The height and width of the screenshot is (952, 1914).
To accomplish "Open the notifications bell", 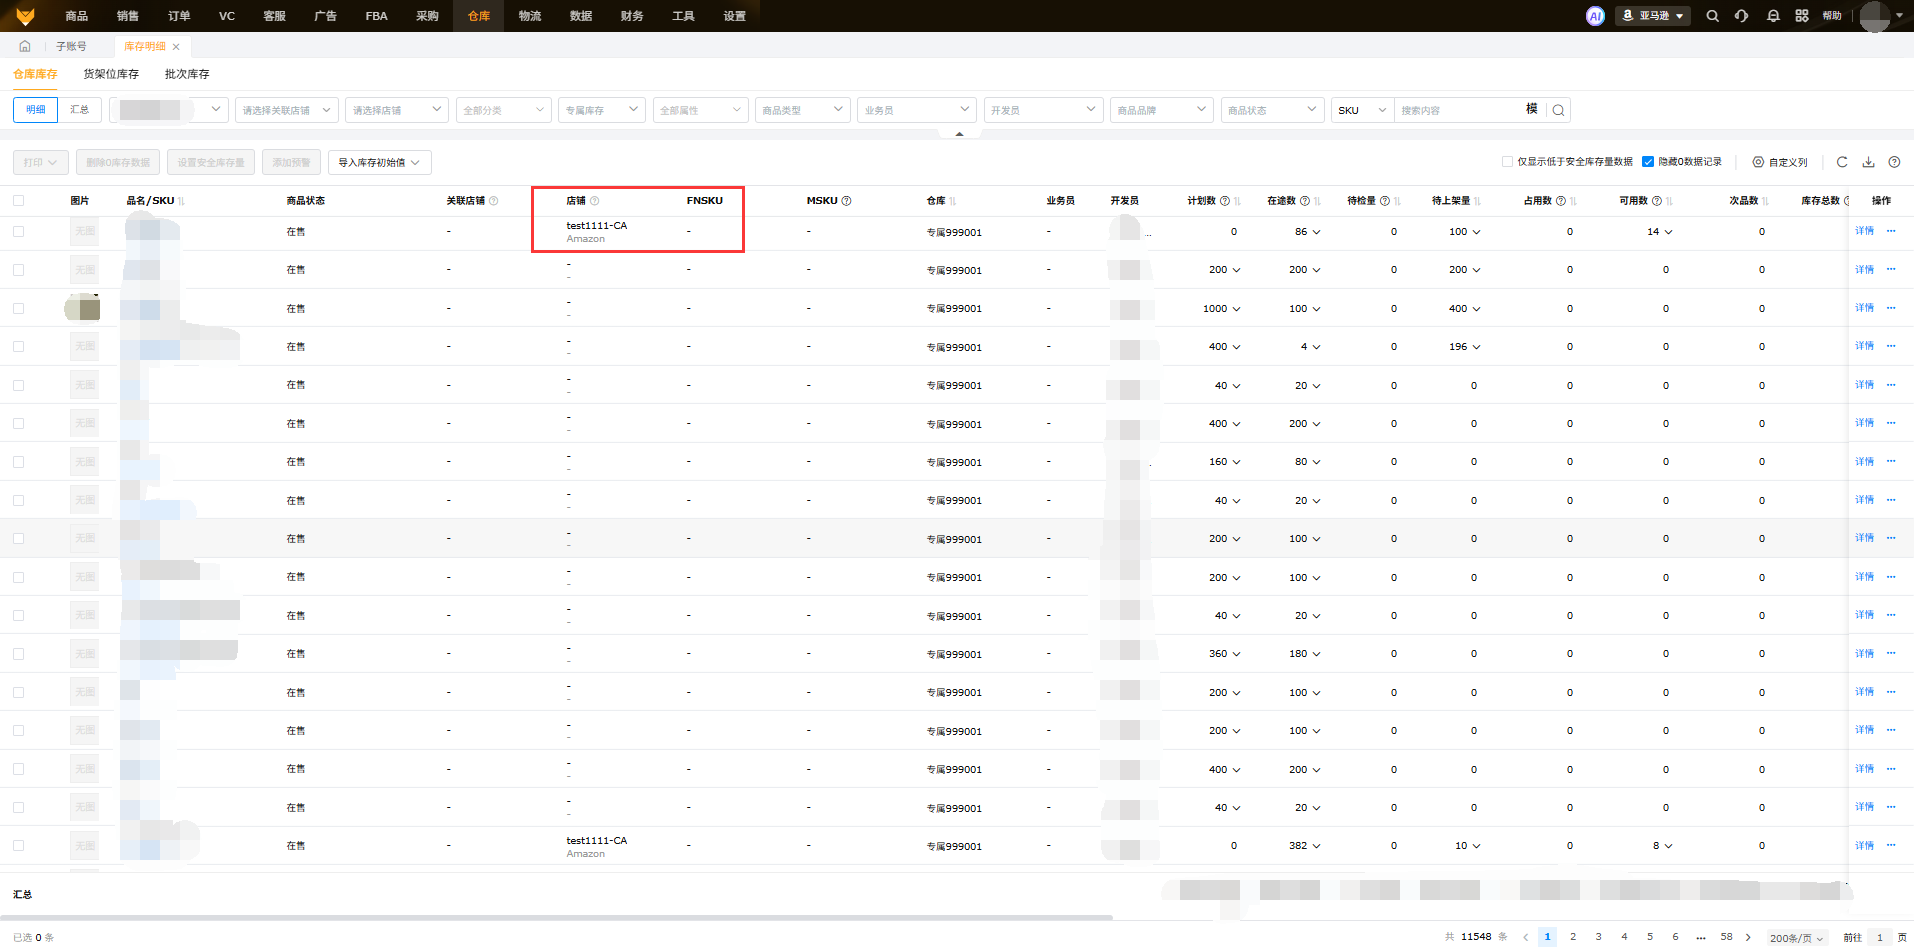I will pos(1772,16).
